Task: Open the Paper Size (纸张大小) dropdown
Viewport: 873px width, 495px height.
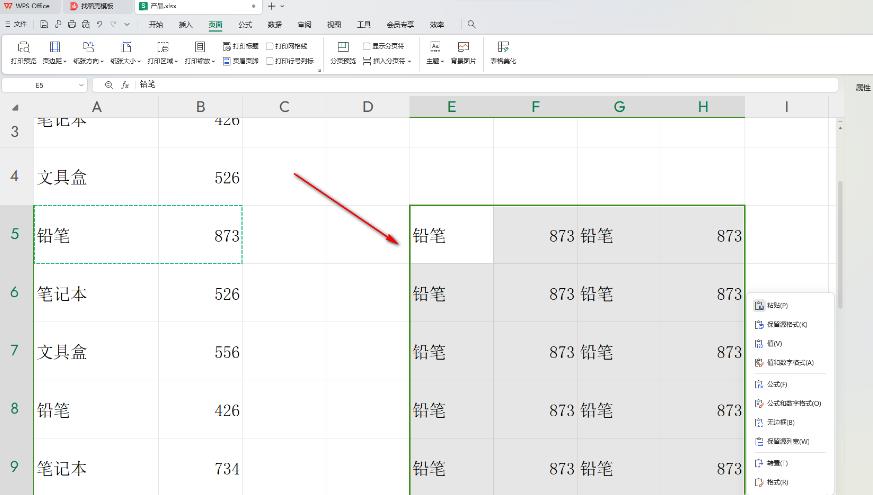Action: pos(126,53)
